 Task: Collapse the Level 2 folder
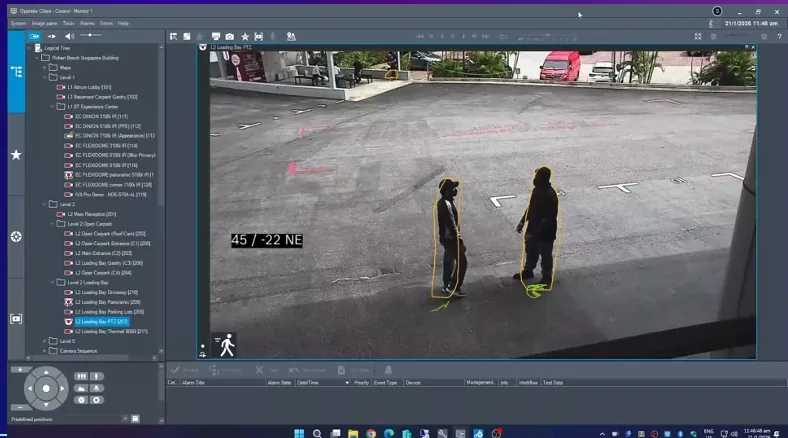44,204
